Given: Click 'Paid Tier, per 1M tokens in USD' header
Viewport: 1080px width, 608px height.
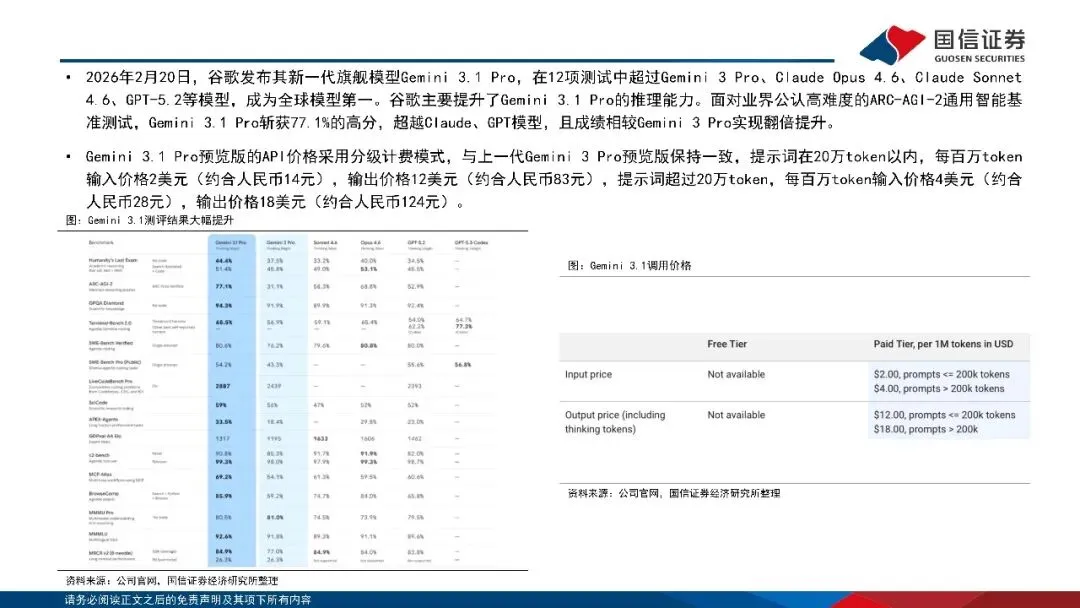Looking at the screenshot, I should point(943,344).
